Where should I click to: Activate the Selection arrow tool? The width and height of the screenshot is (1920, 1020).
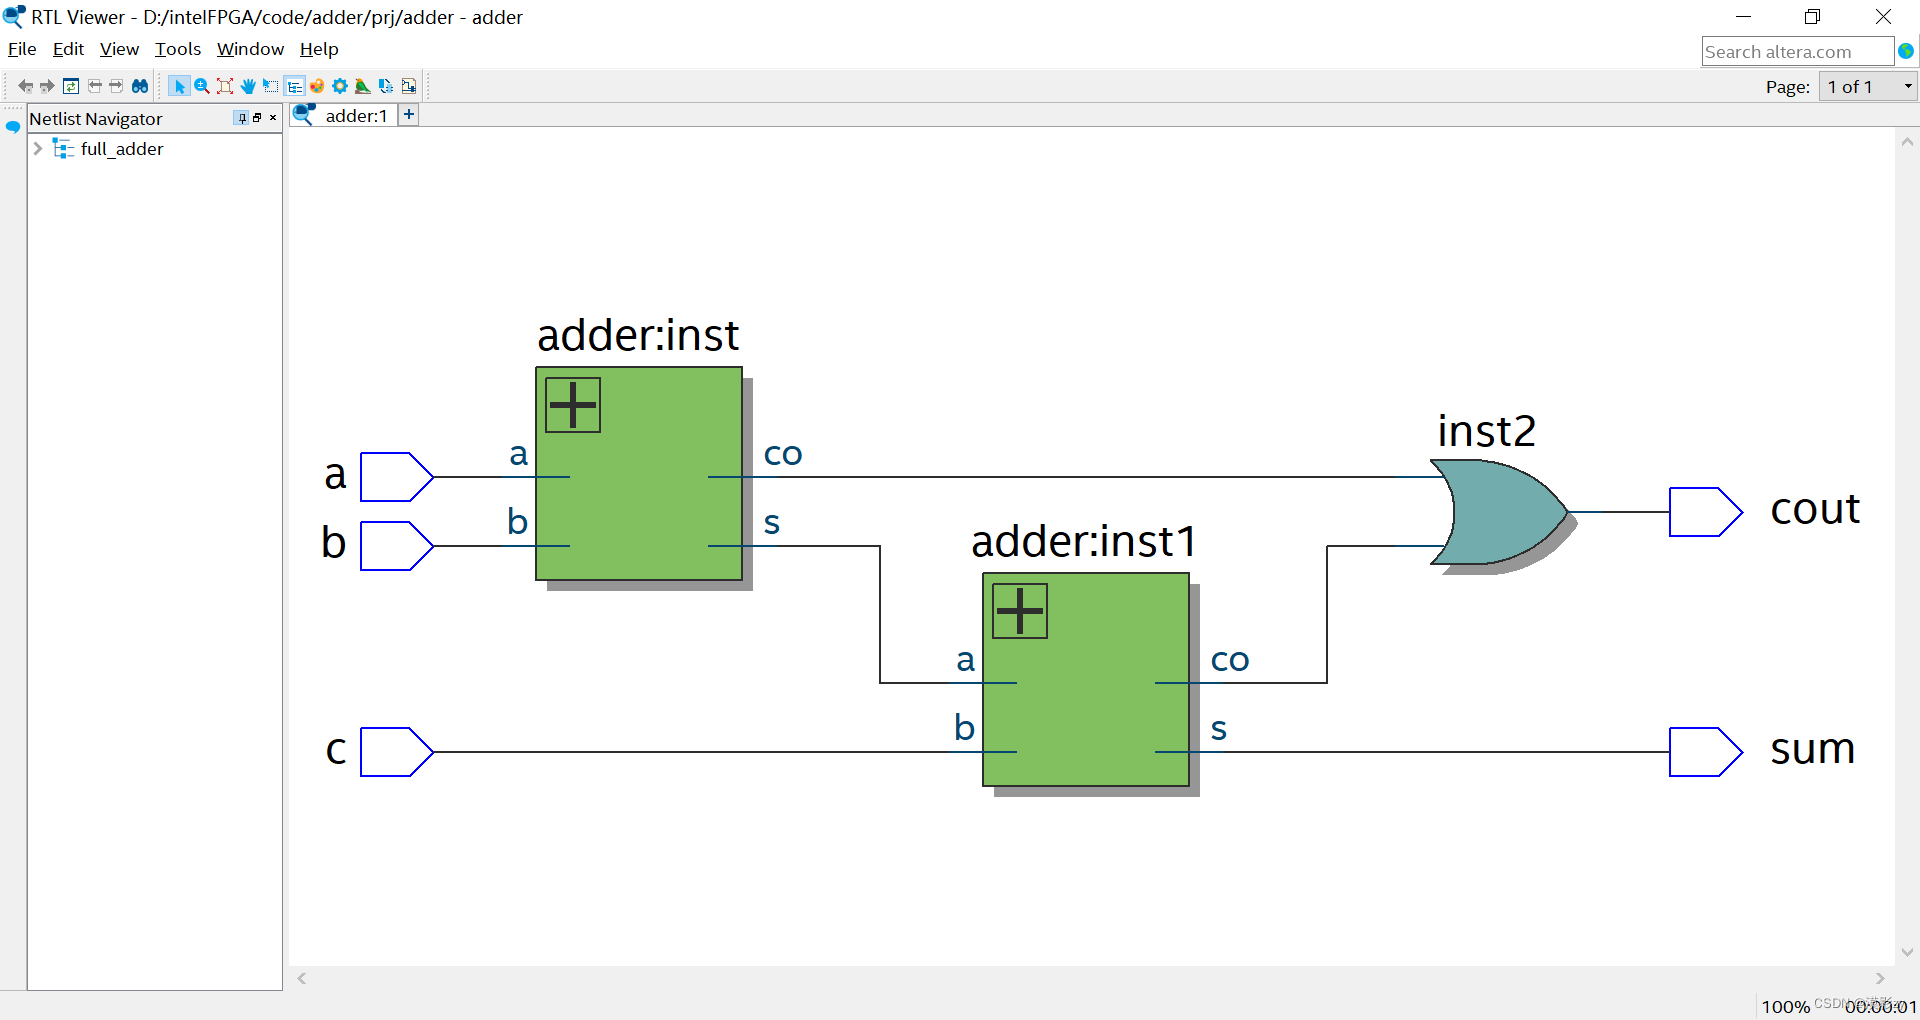point(179,86)
